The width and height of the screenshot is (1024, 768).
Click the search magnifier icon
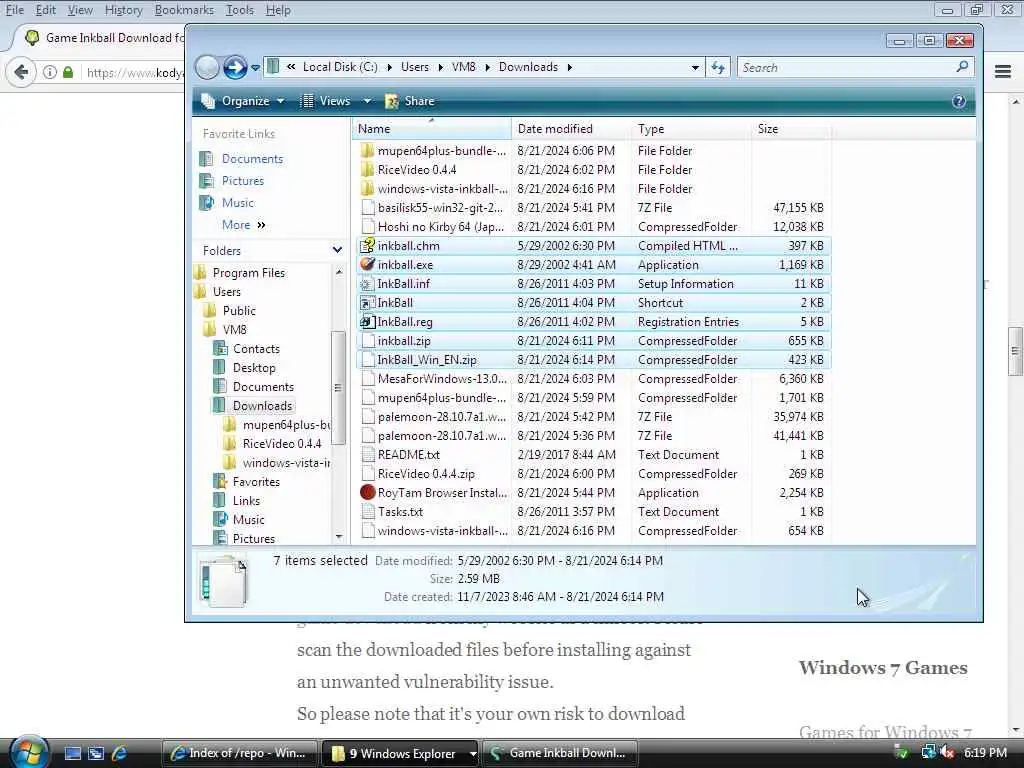coord(963,67)
